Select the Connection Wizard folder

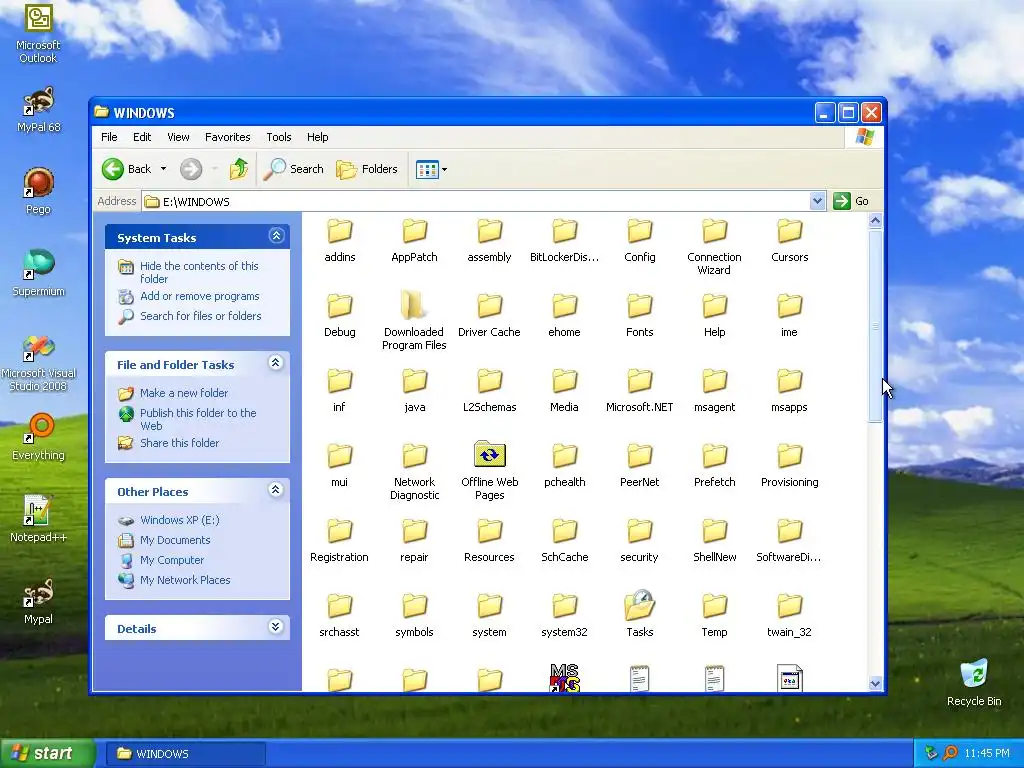point(714,245)
